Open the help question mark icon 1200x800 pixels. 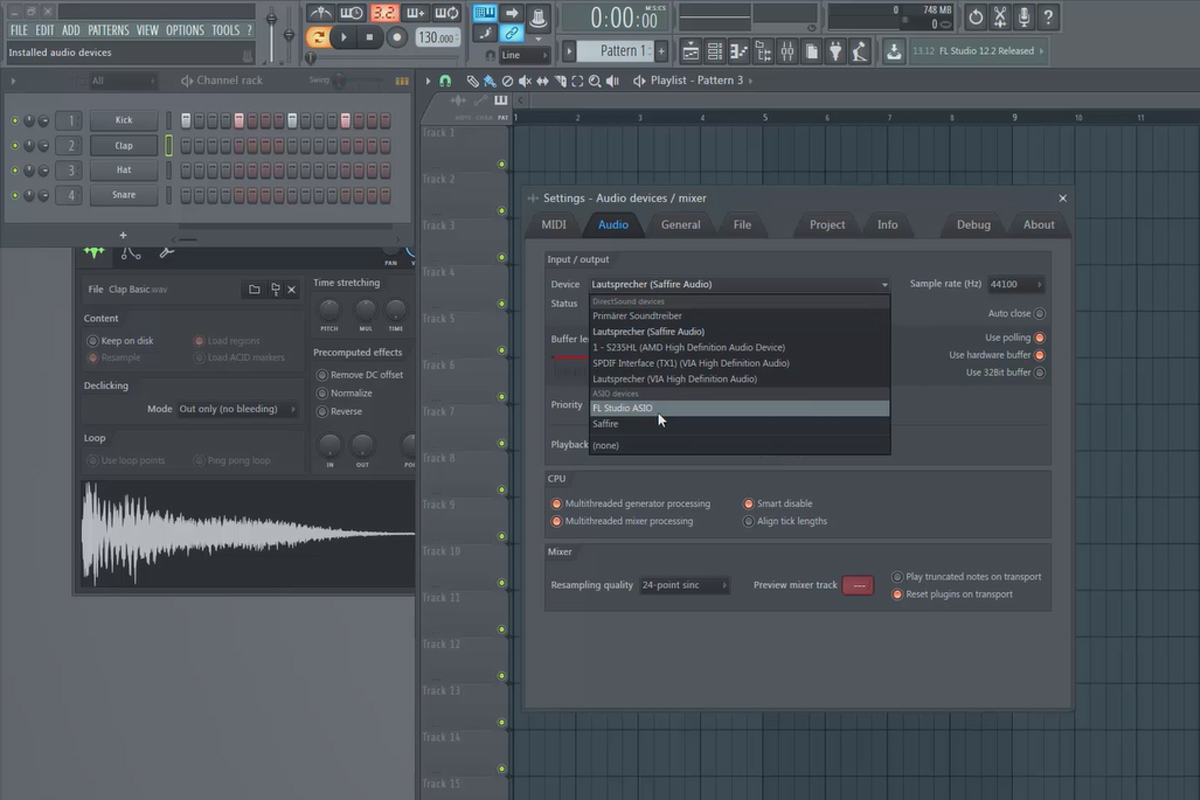coord(1048,17)
